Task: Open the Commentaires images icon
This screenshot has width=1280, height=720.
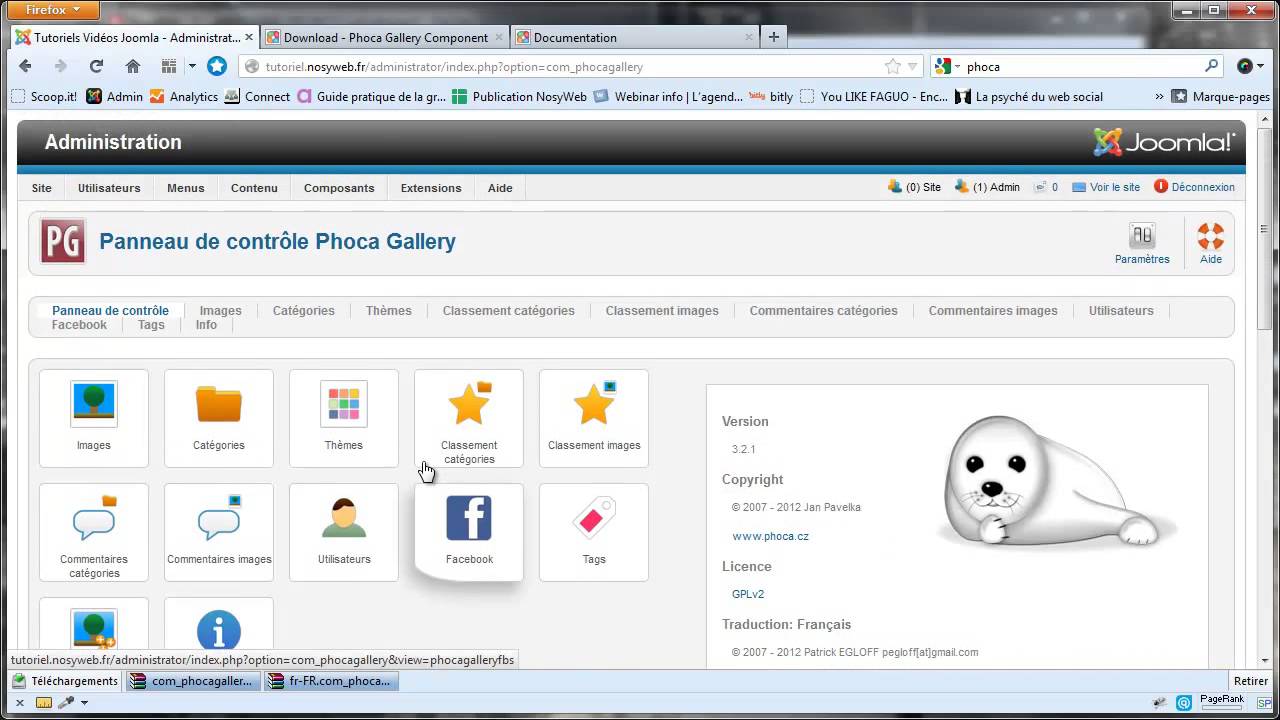Action: tap(219, 532)
